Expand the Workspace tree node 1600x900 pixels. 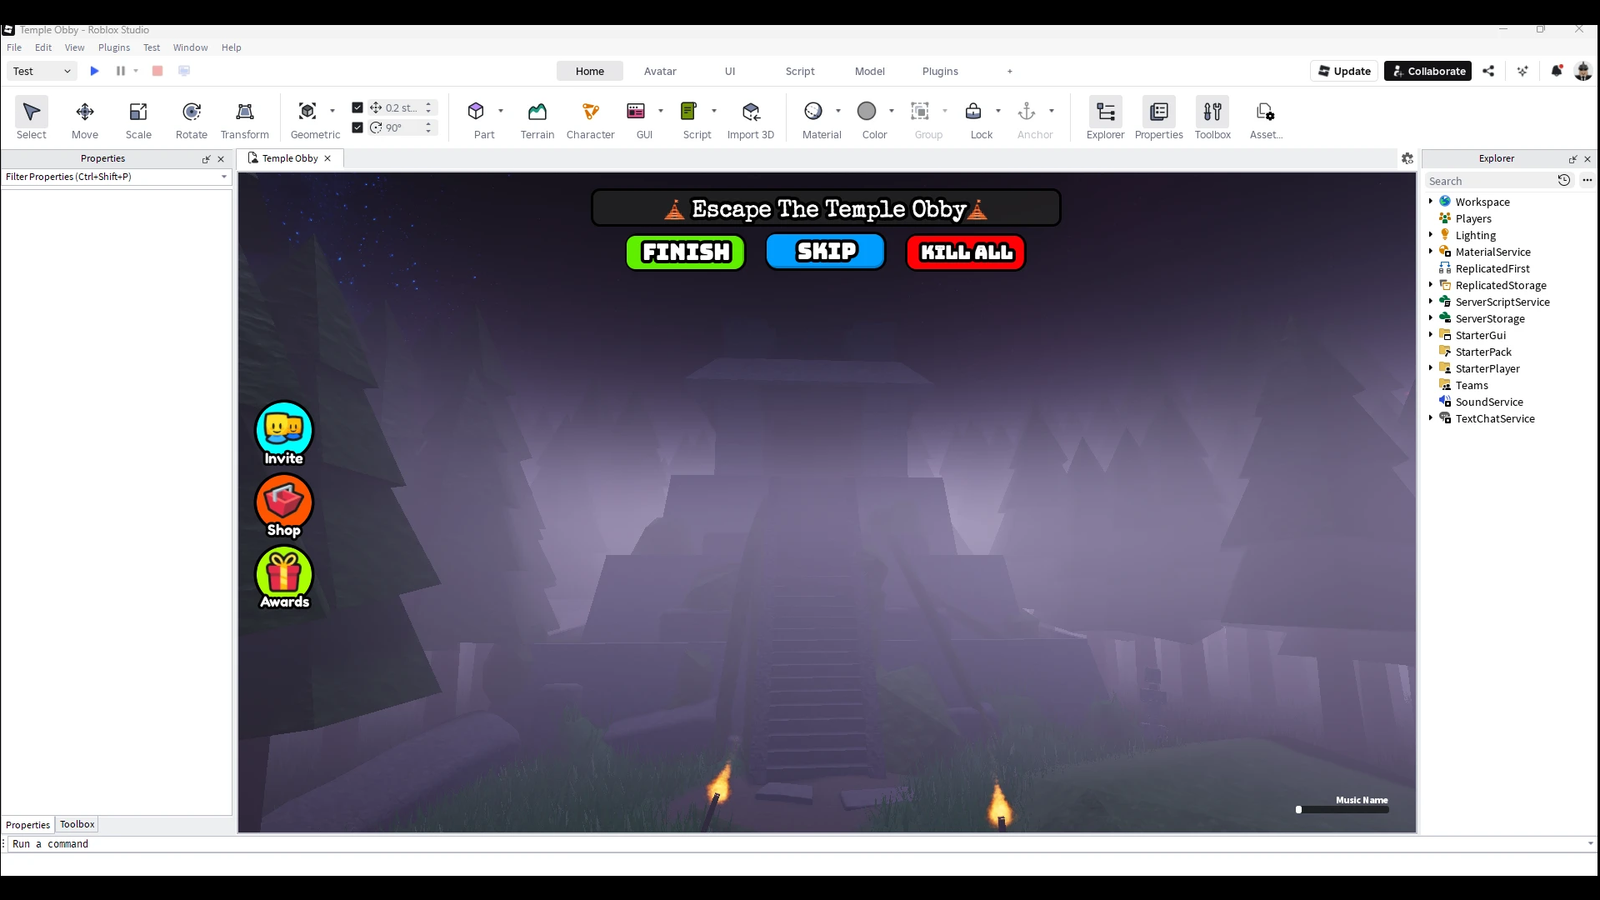(x=1430, y=201)
